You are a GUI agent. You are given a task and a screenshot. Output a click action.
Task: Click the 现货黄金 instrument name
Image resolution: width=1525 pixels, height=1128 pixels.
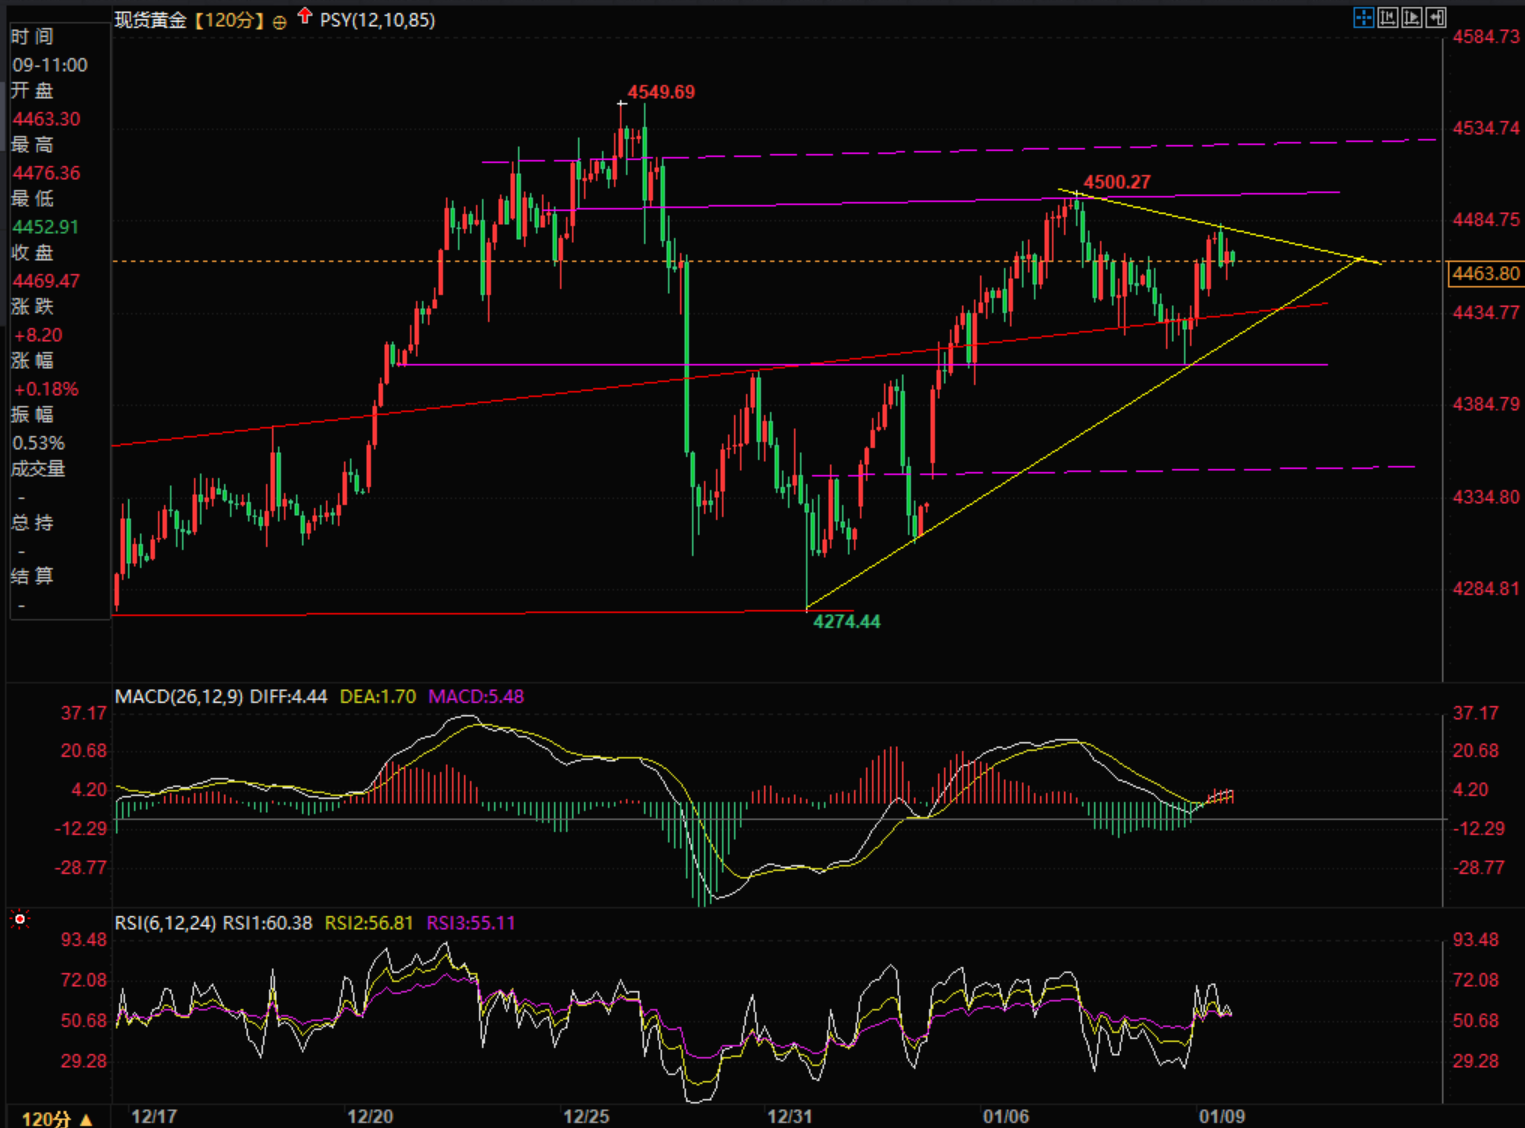[150, 20]
